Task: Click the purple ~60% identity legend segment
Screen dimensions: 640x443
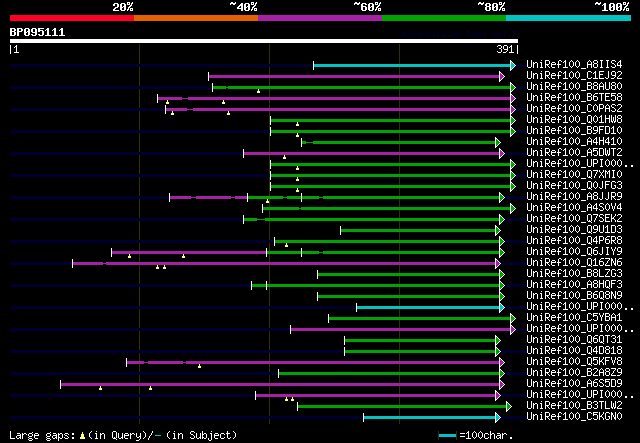Action: (x=320, y=18)
